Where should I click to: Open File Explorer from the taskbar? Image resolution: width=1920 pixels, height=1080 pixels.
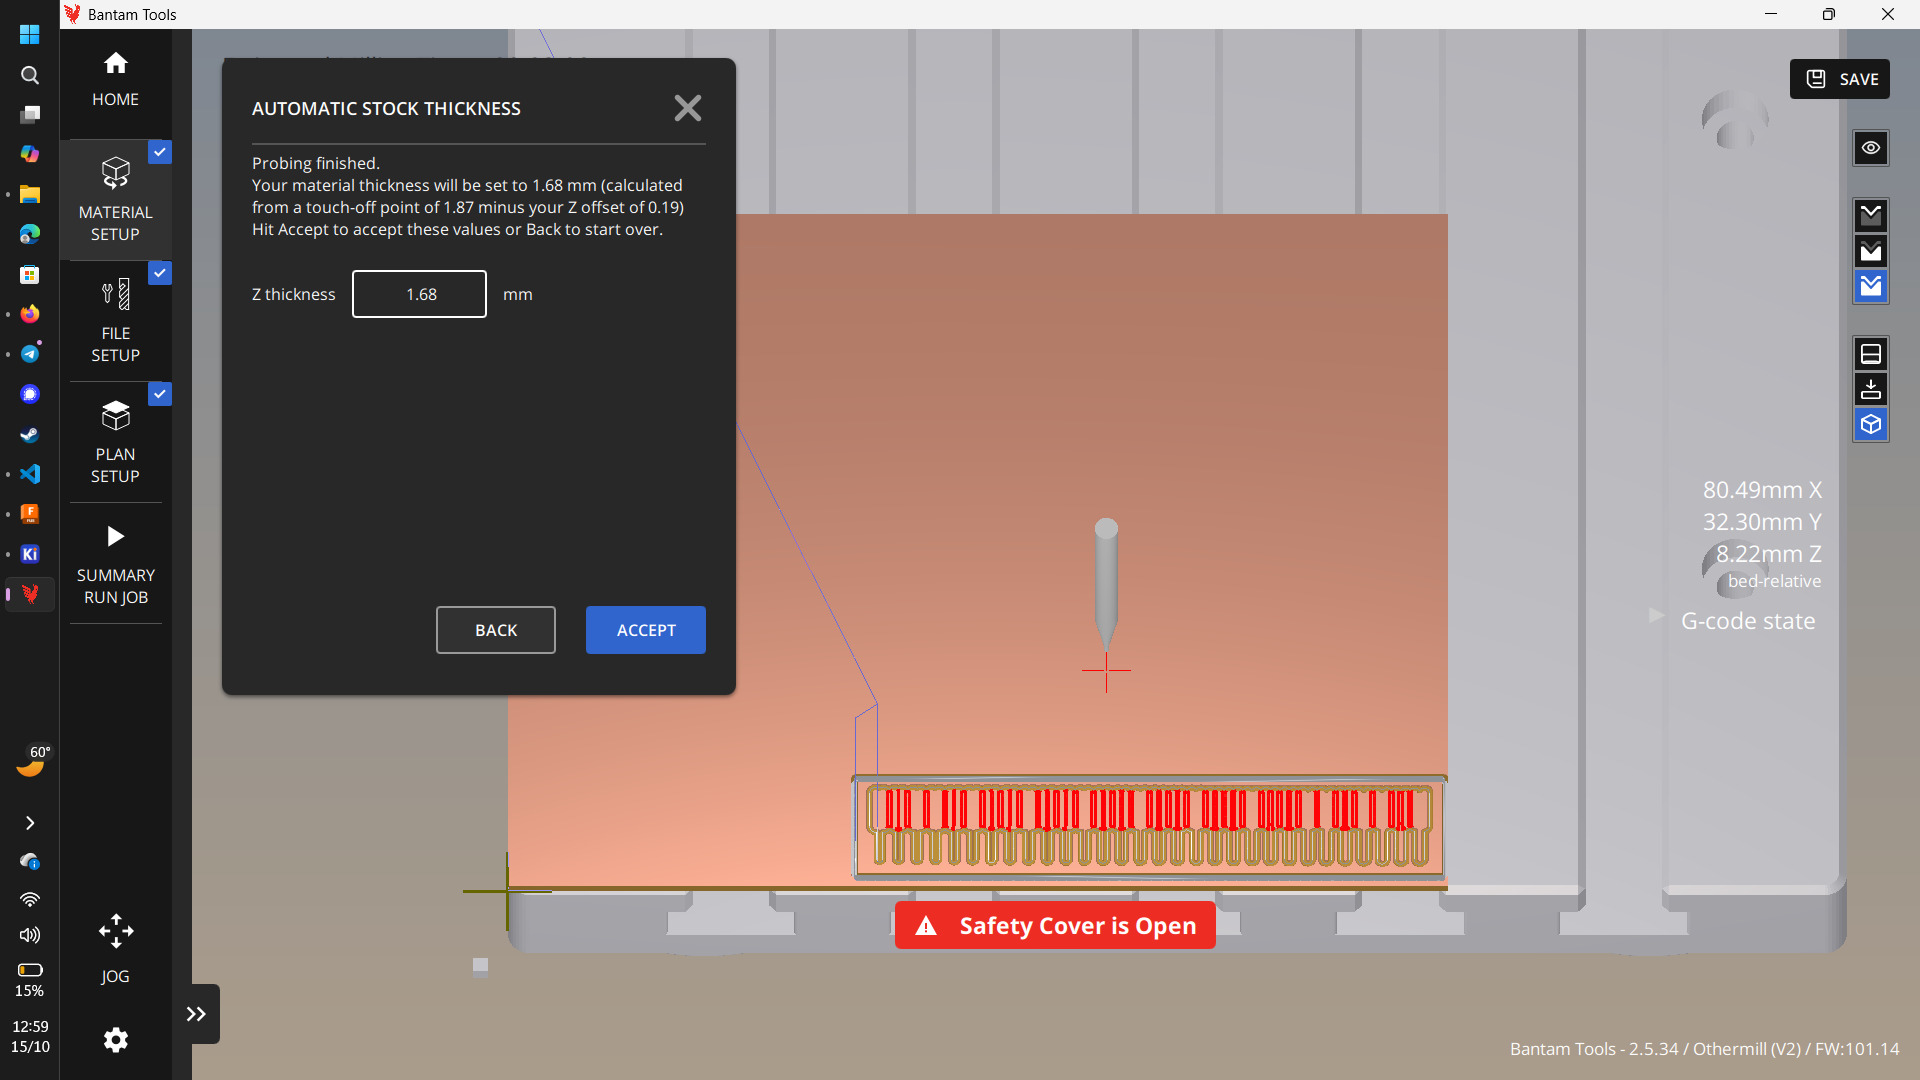30,194
